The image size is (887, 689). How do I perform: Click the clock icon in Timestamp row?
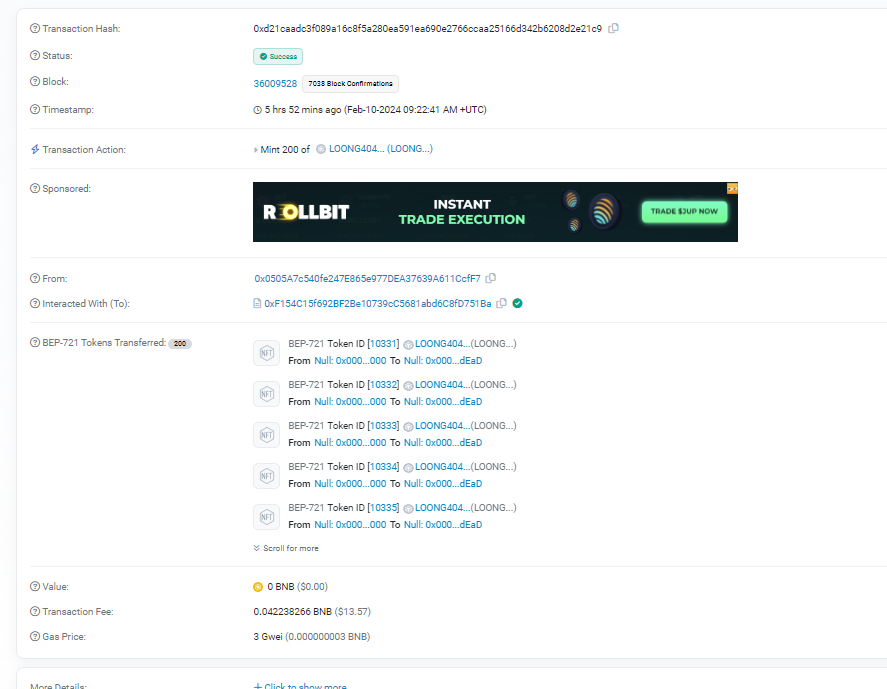point(257,110)
